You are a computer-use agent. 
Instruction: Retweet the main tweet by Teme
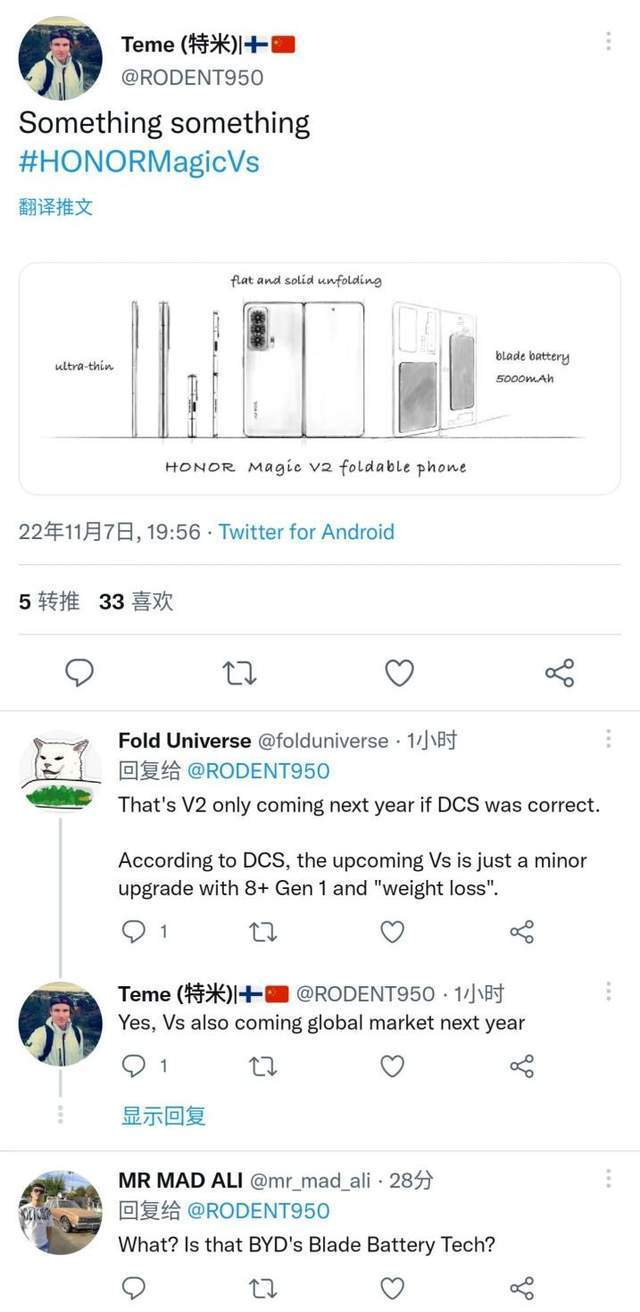(x=239, y=673)
